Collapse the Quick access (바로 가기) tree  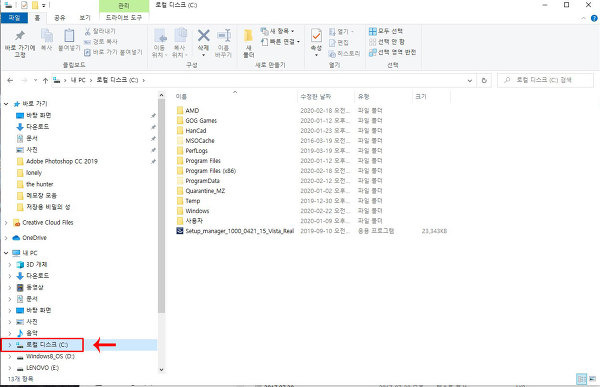(6, 104)
